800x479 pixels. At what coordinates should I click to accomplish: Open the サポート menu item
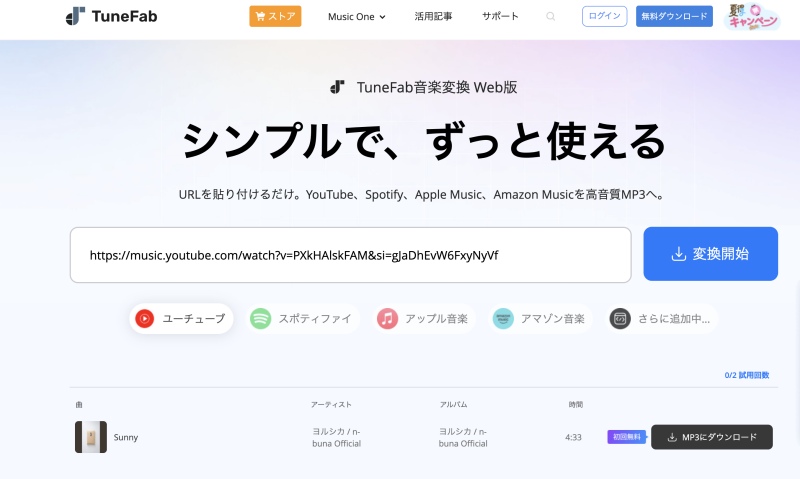point(500,16)
